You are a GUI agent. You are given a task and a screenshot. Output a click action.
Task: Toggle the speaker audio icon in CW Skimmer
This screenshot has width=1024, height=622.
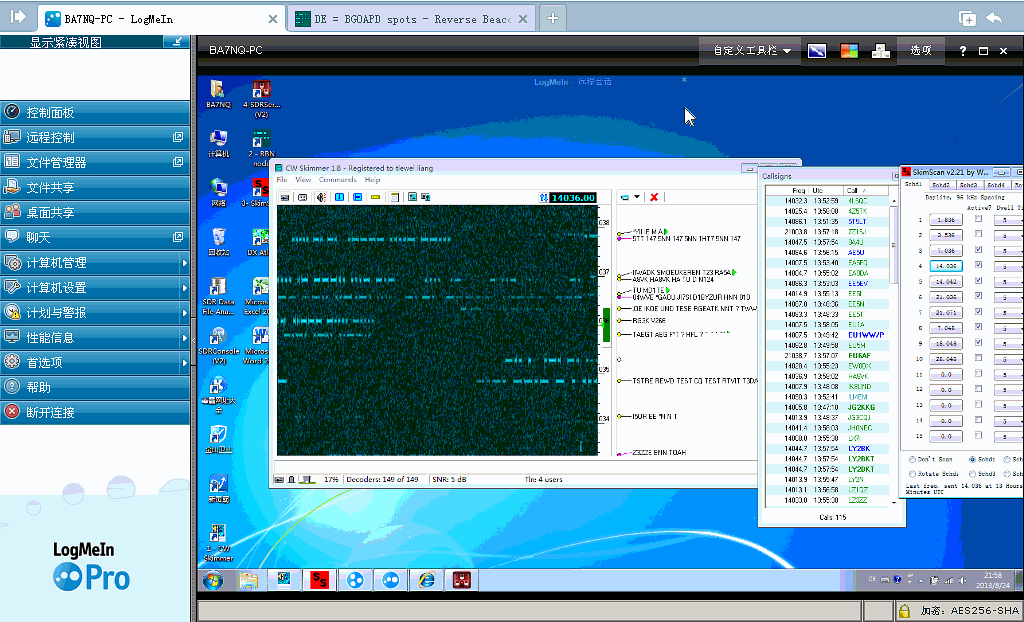coord(321,197)
